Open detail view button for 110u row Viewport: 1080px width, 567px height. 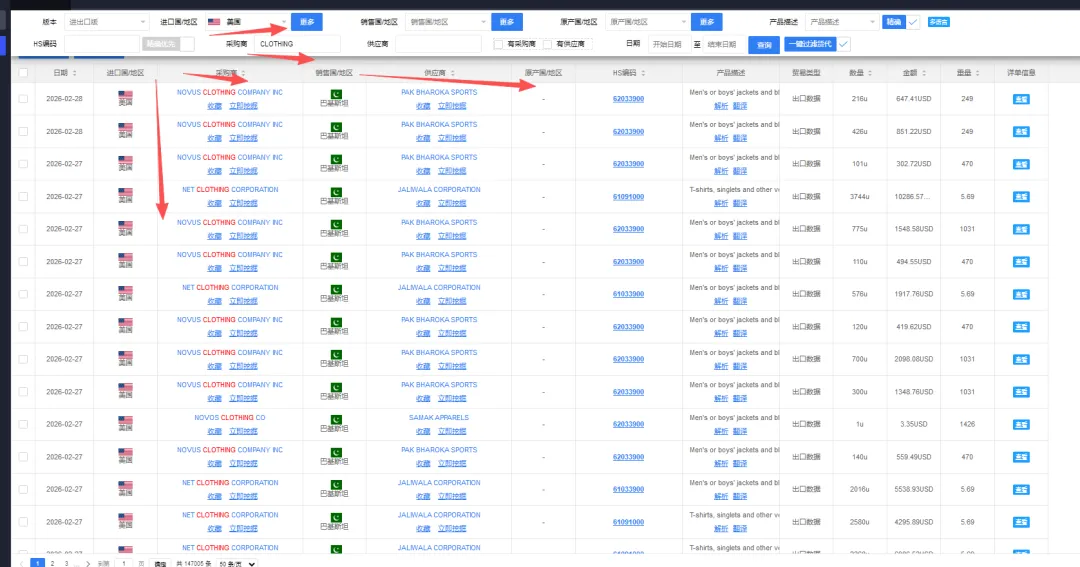(x=1021, y=262)
